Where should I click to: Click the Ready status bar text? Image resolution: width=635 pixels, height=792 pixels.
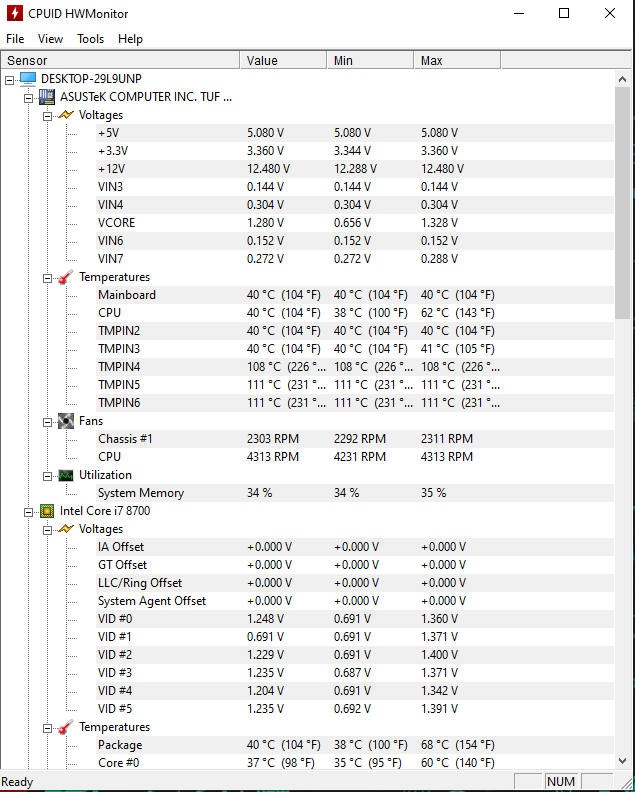point(17,782)
